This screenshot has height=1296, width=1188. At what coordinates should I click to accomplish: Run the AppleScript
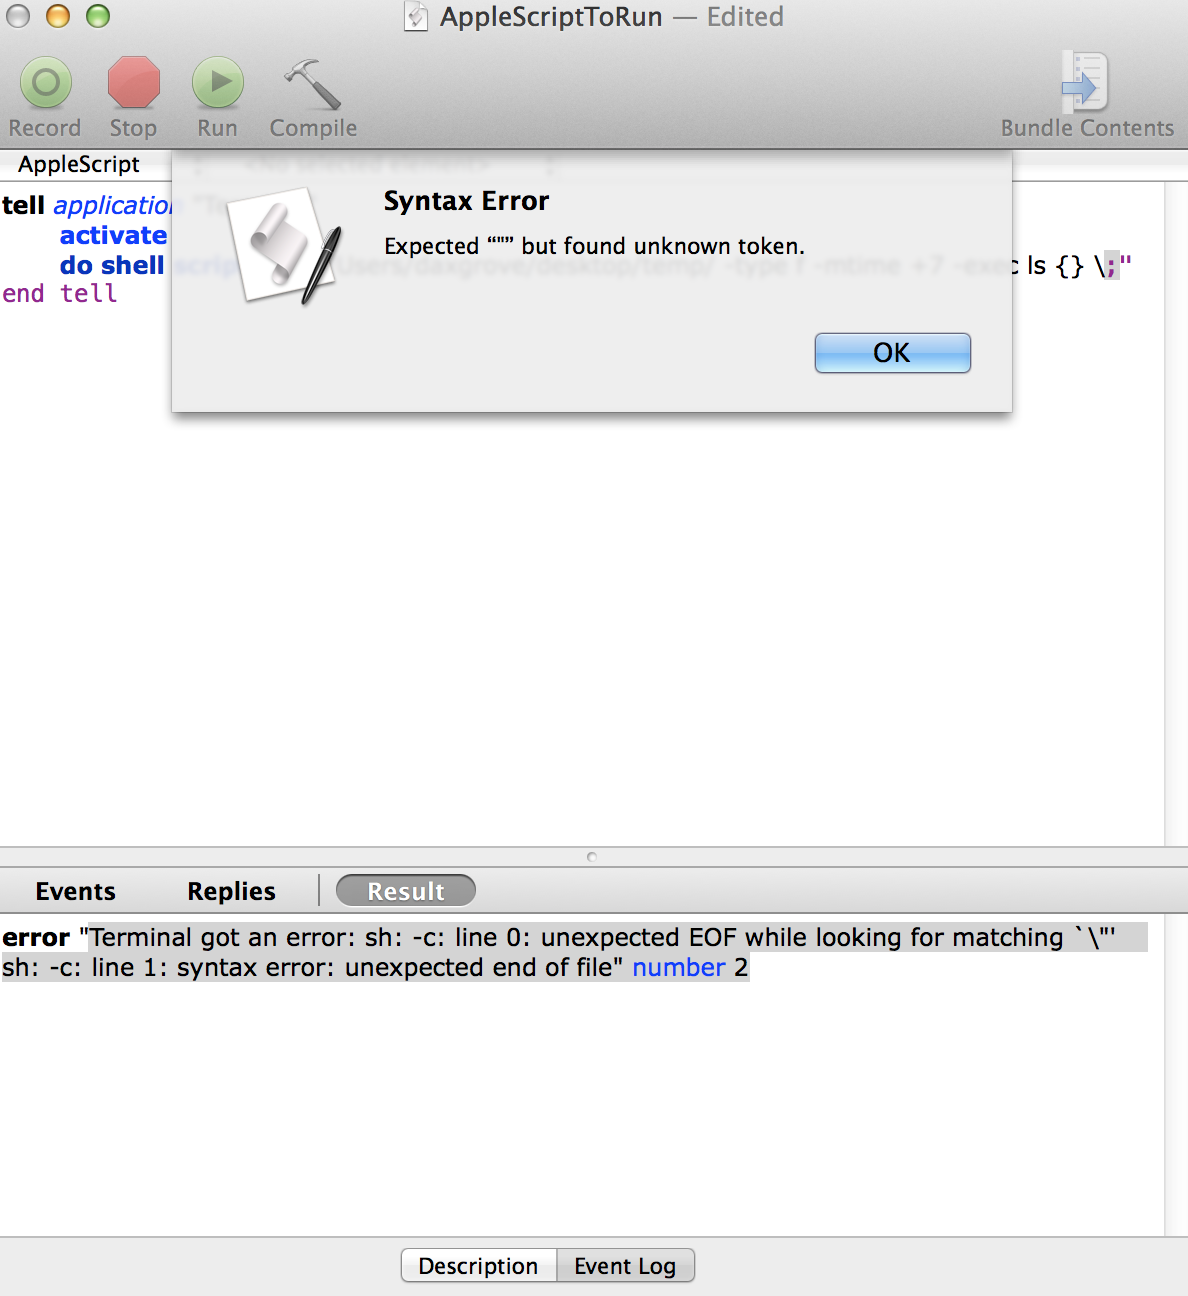coord(217,83)
